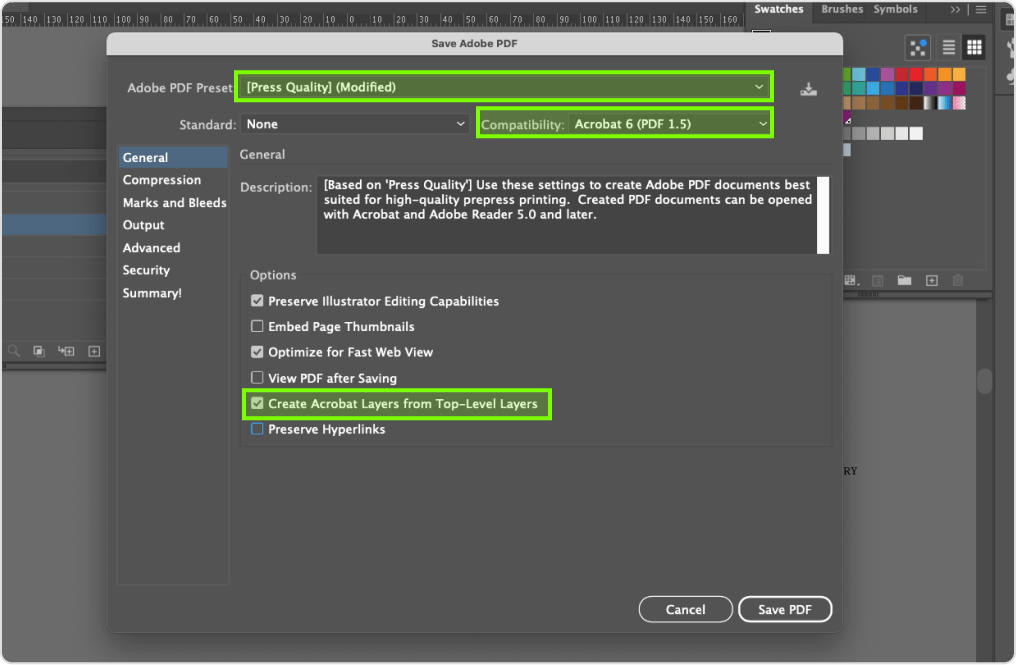Enable Embed Page Thumbnails checkbox
This screenshot has height=665, width=1016.
[x=257, y=327]
